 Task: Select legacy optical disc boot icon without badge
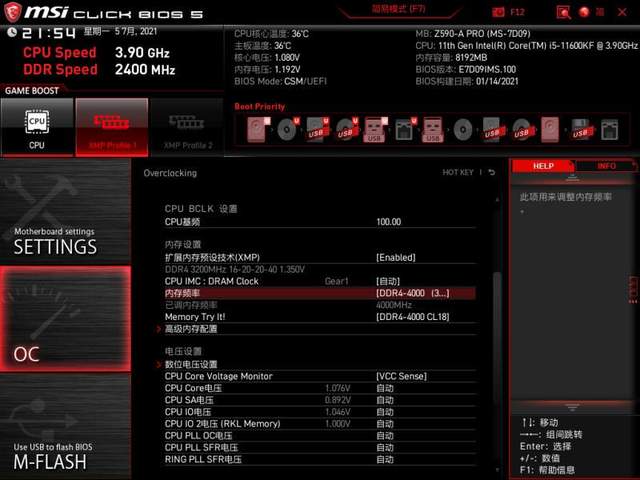[x=462, y=130]
